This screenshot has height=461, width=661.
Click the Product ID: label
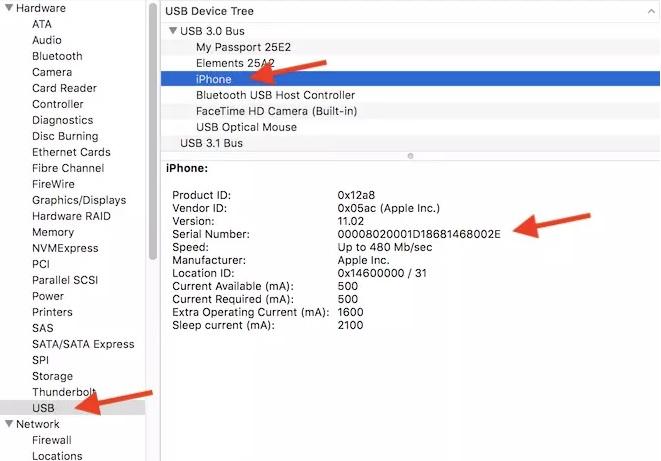click(x=202, y=195)
